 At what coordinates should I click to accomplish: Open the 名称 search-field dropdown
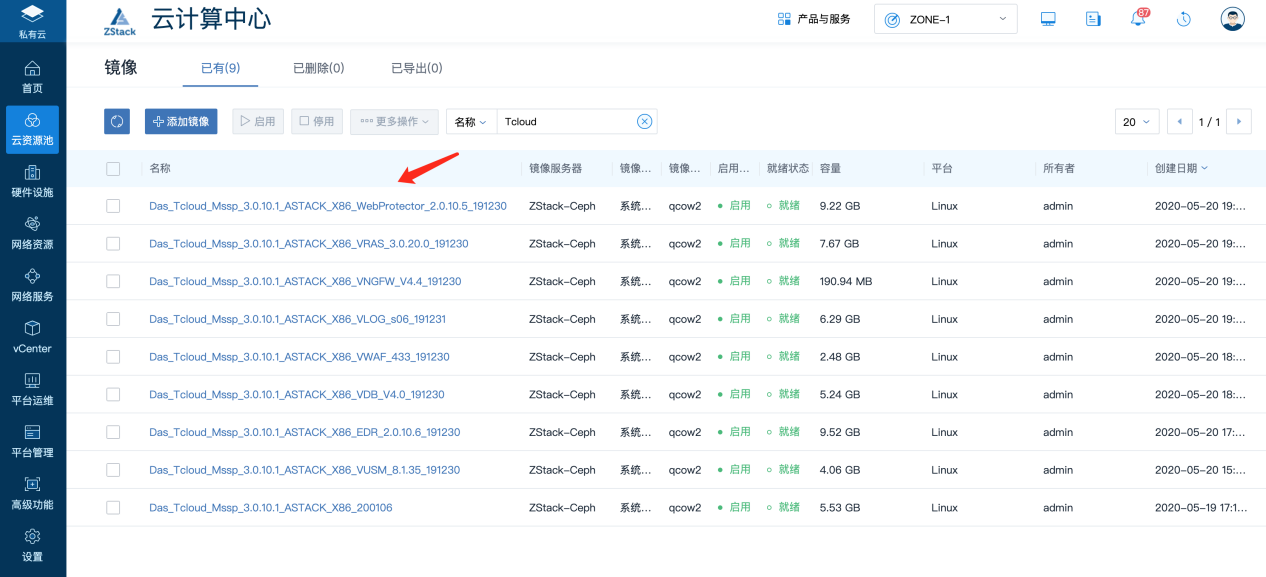[x=471, y=122]
